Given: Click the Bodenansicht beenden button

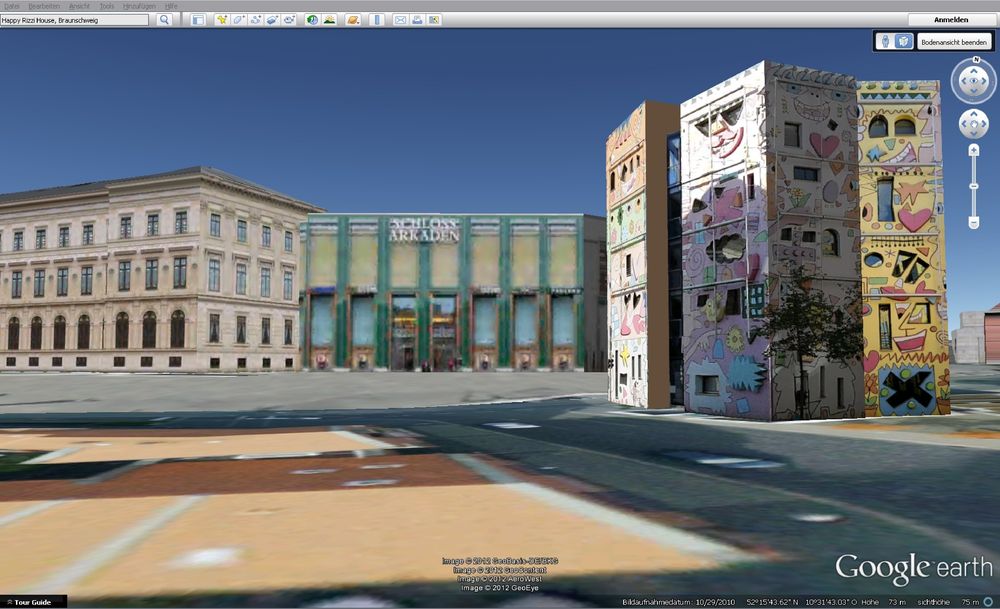Looking at the screenshot, I should [x=954, y=41].
